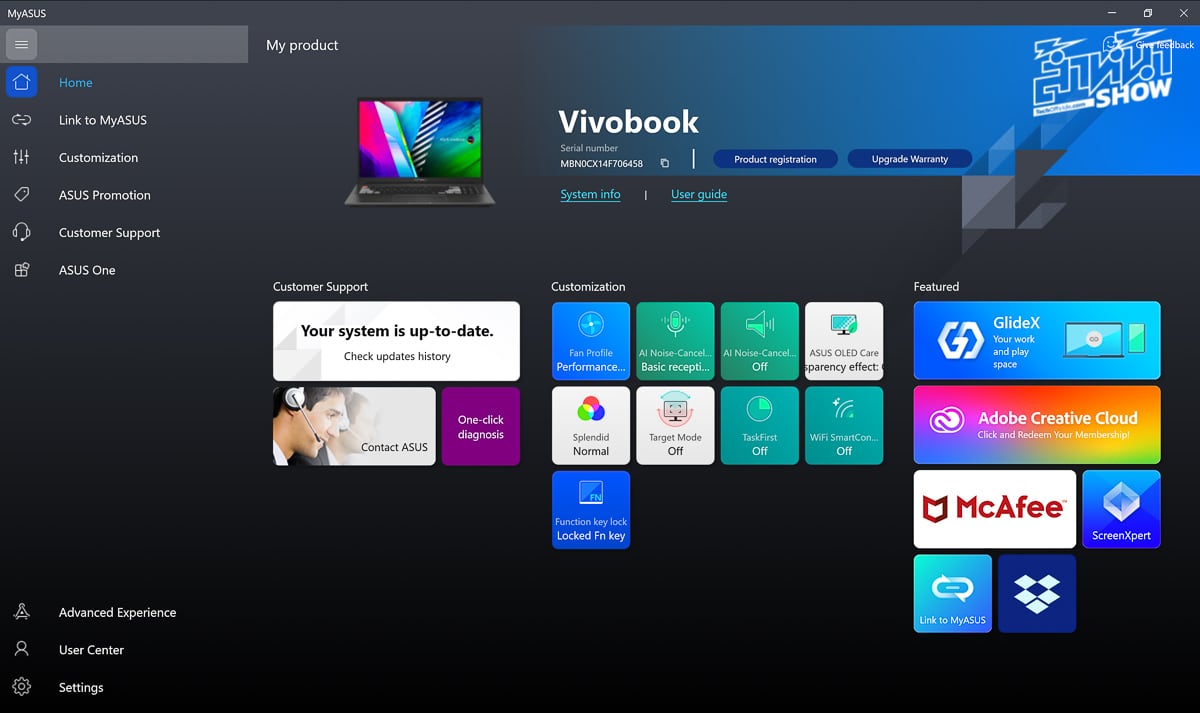The width and height of the screenshot is (1200, 713).
Task: Click the Settings gear icon
Action: click(21, 687)
